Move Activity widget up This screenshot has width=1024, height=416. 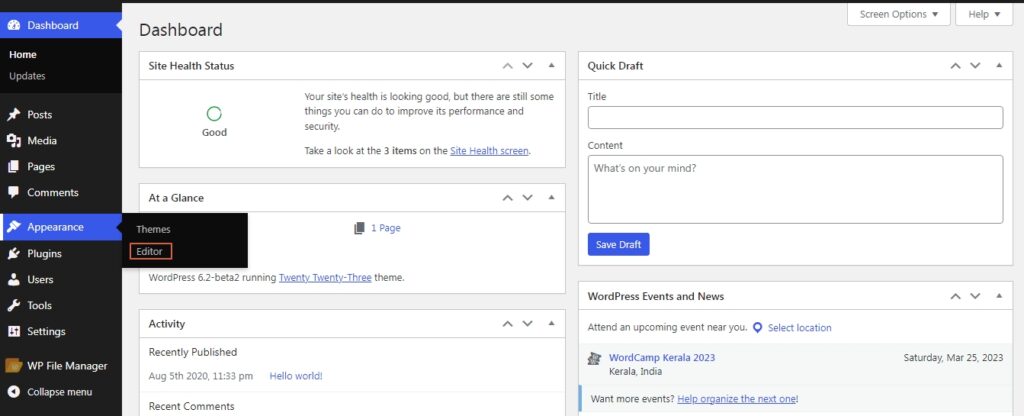[x=507, y=324]
